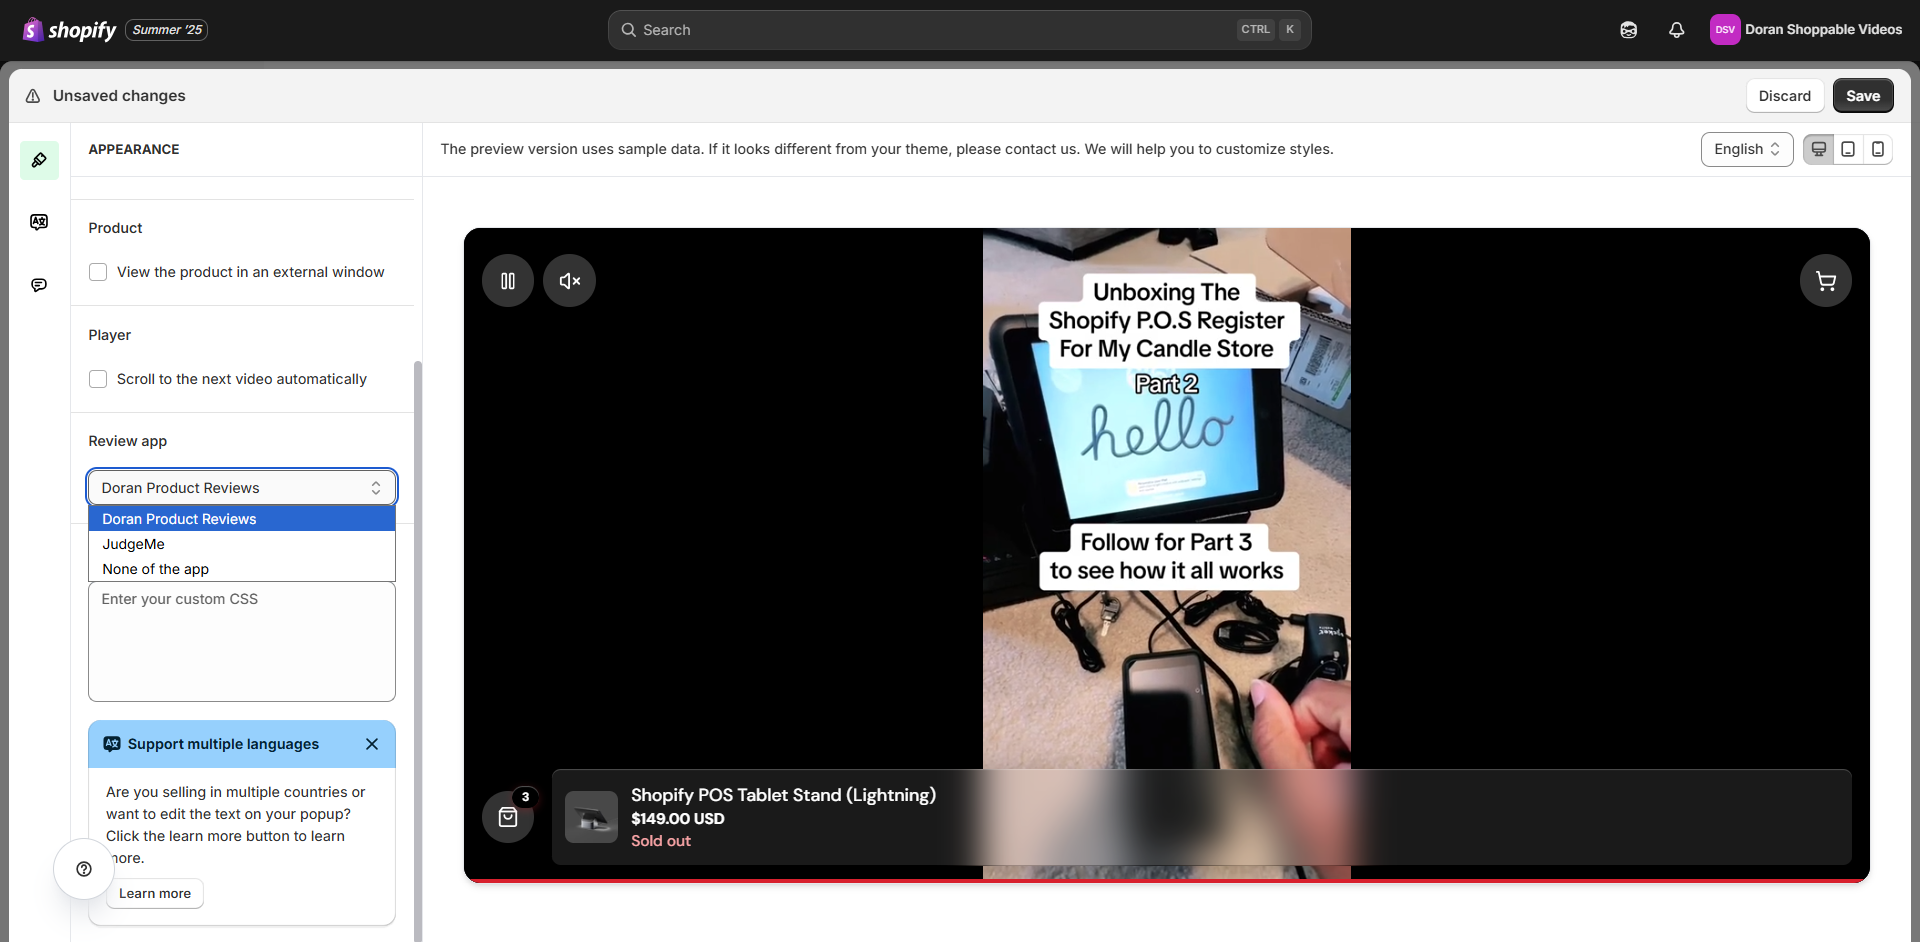Switch to mobile preview

tap(1878, 149)
